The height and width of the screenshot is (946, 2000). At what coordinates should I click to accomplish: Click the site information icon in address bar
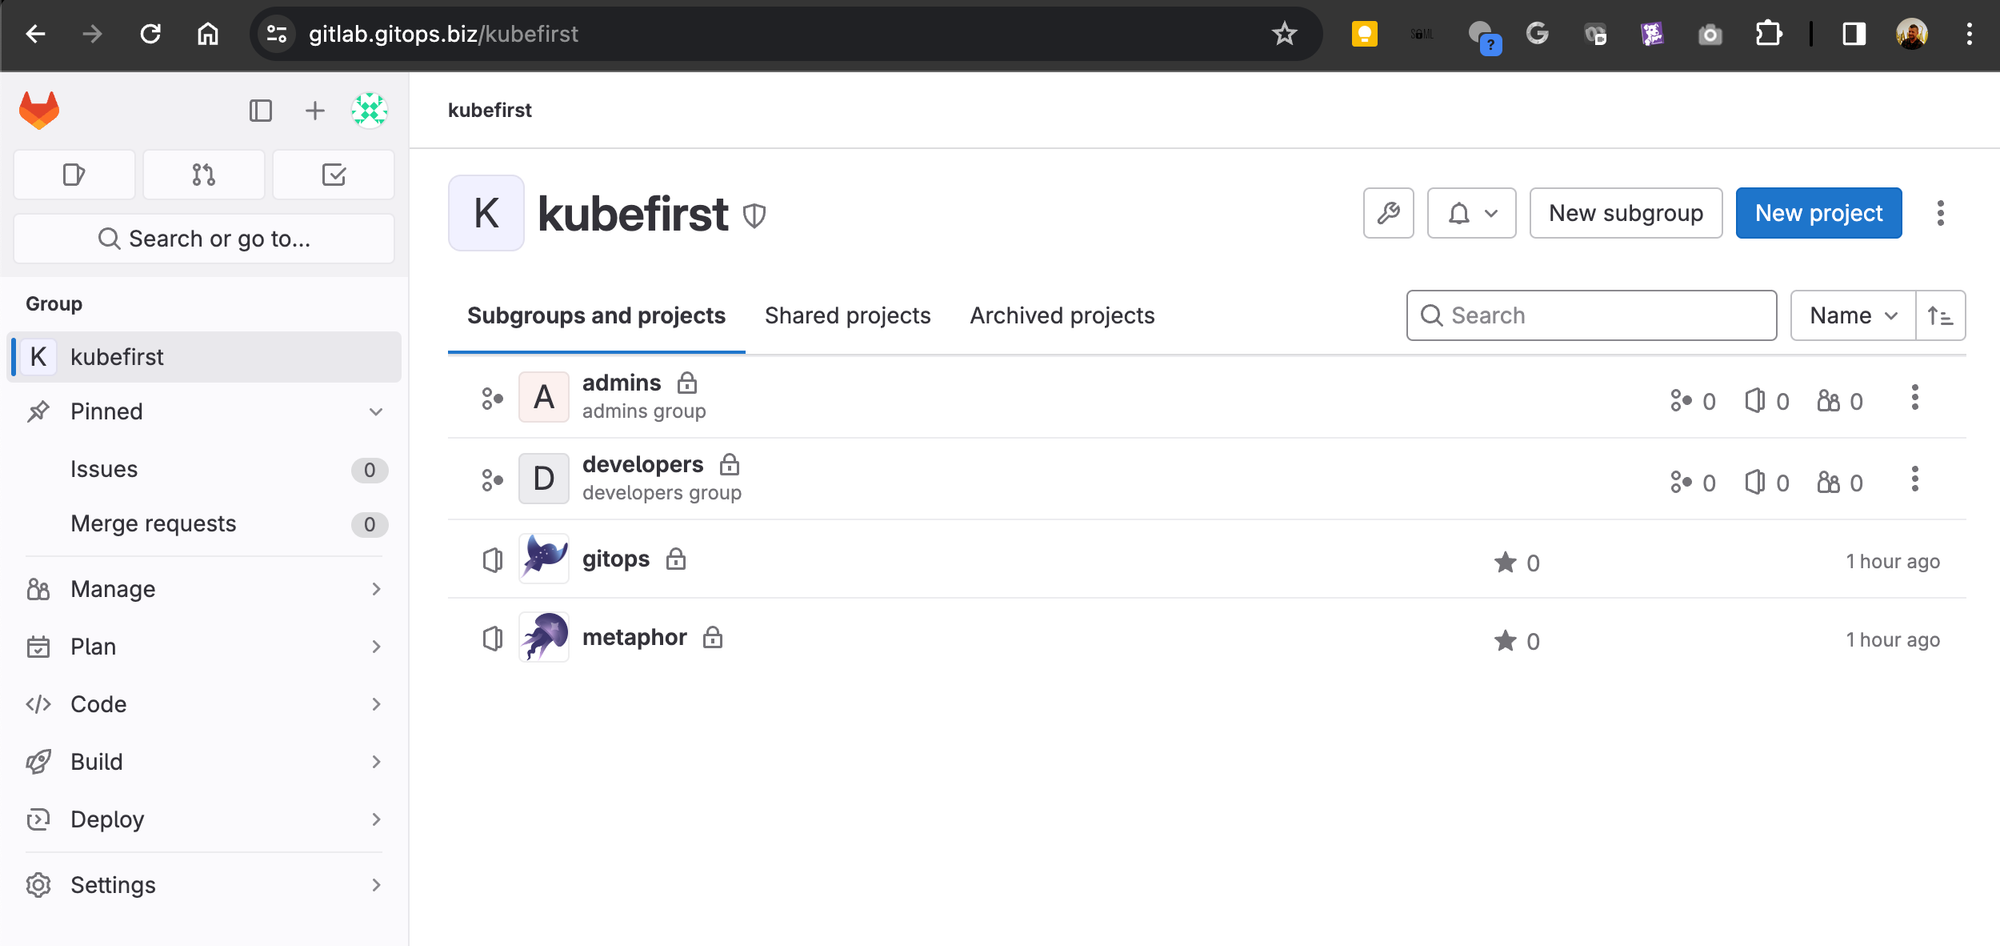(277, 34)
